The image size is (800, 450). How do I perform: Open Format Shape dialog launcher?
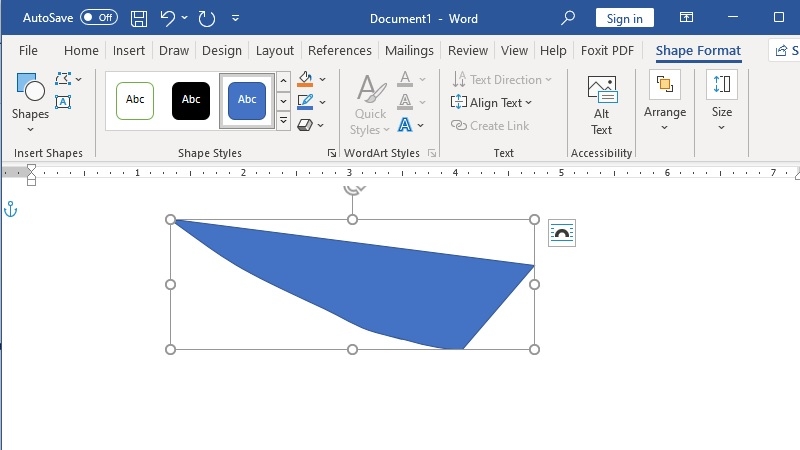[x=332, y=153]
